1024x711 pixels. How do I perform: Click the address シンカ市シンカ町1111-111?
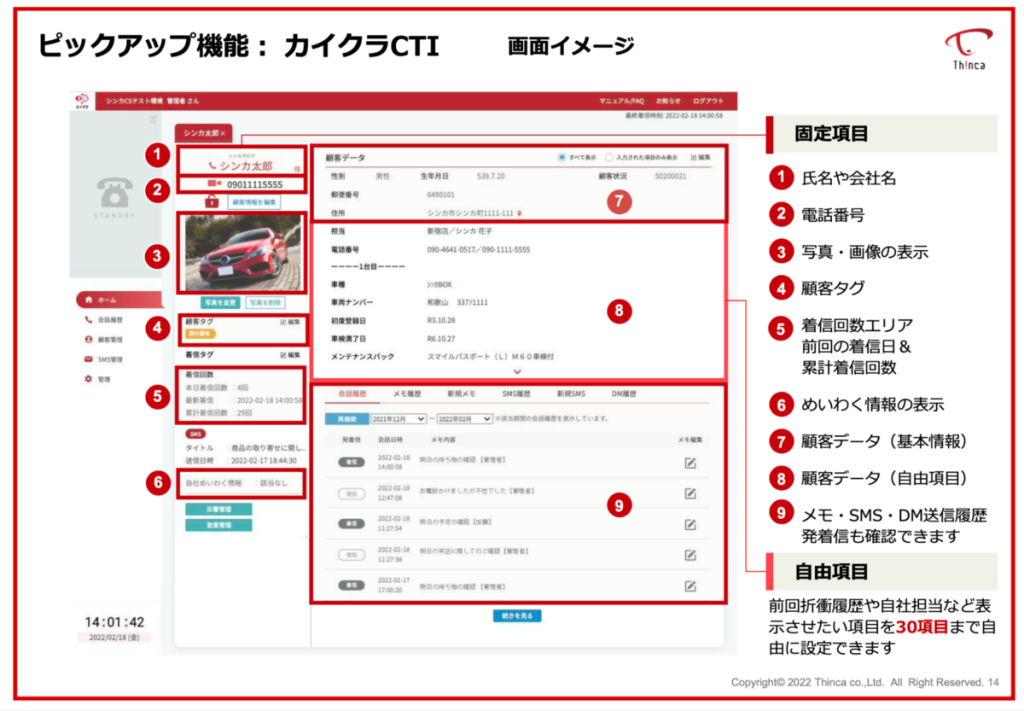point(470,213)
